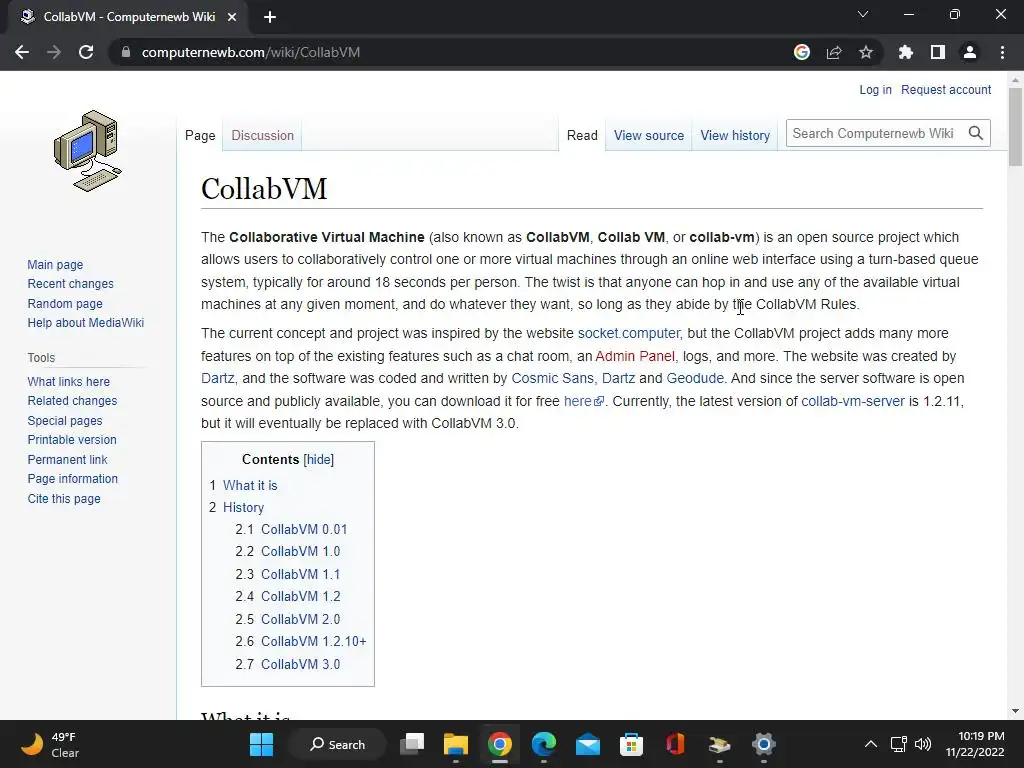
Task: Click the Chrome taskbar icon
Action: [500, 744]
